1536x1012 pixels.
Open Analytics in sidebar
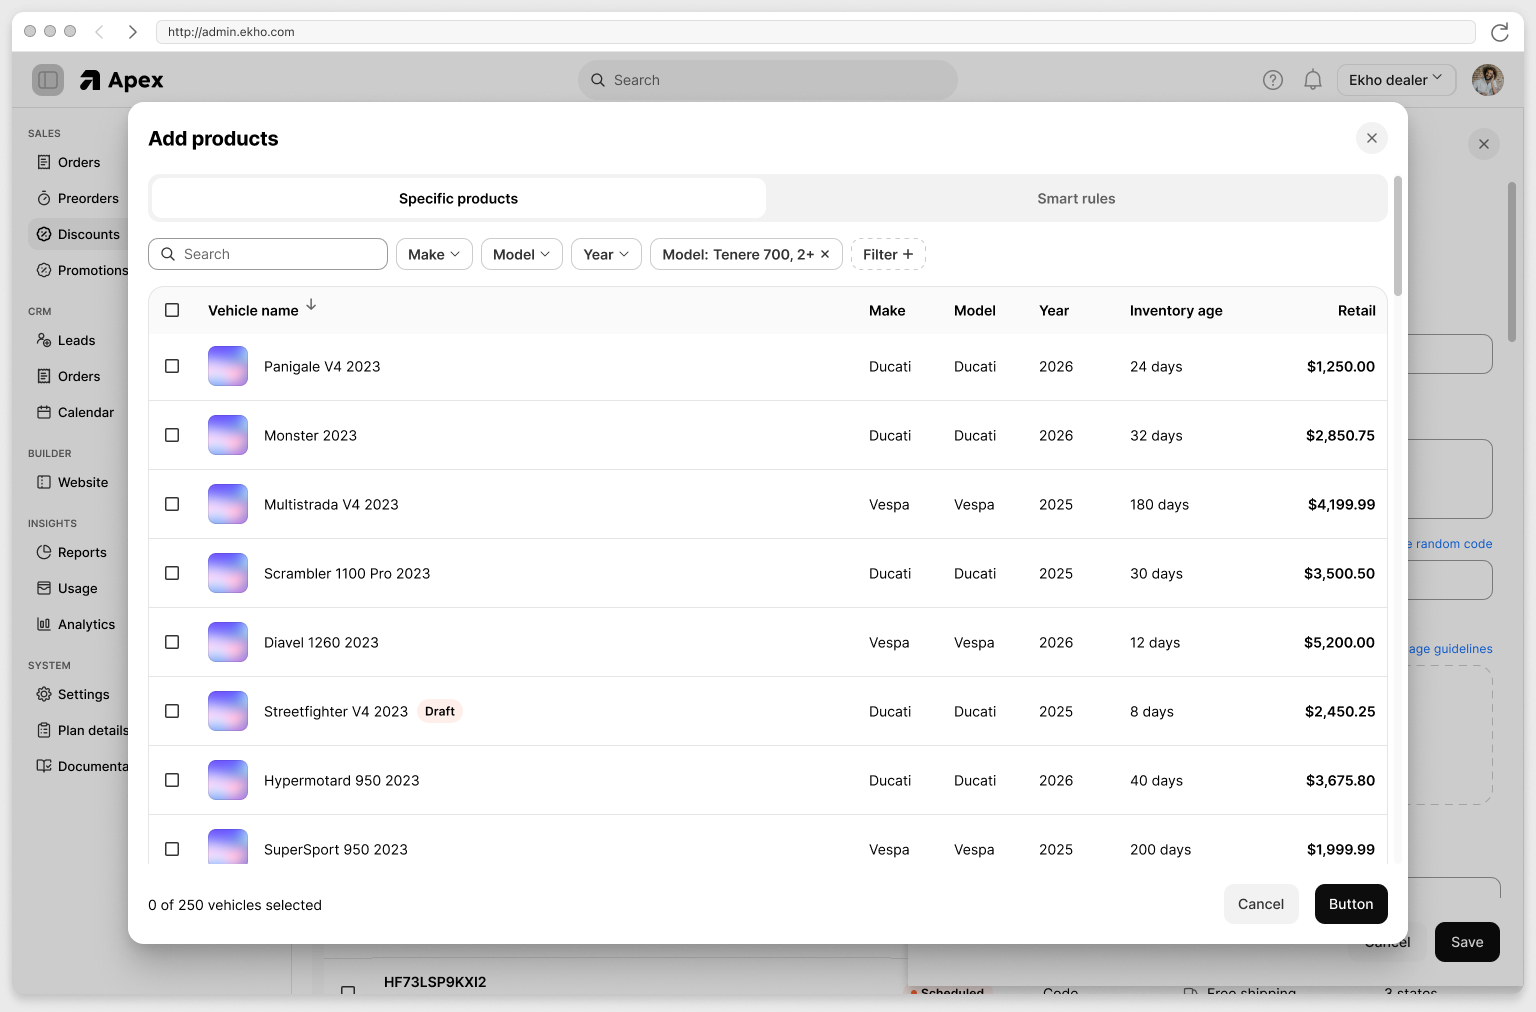click(79, 624)
